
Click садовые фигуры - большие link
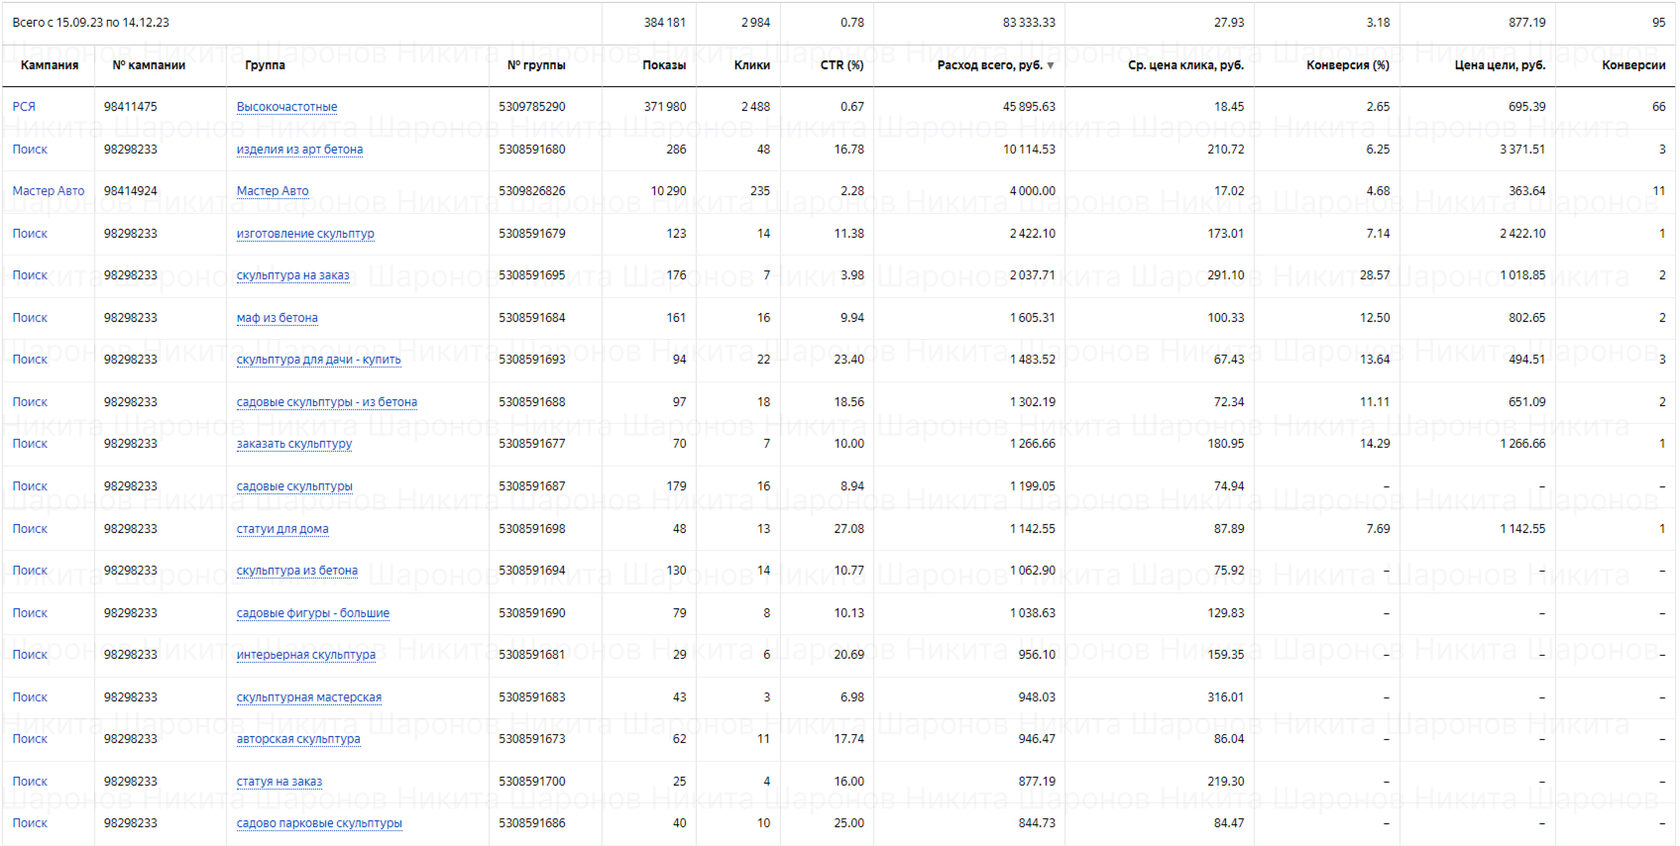point(313,613)
